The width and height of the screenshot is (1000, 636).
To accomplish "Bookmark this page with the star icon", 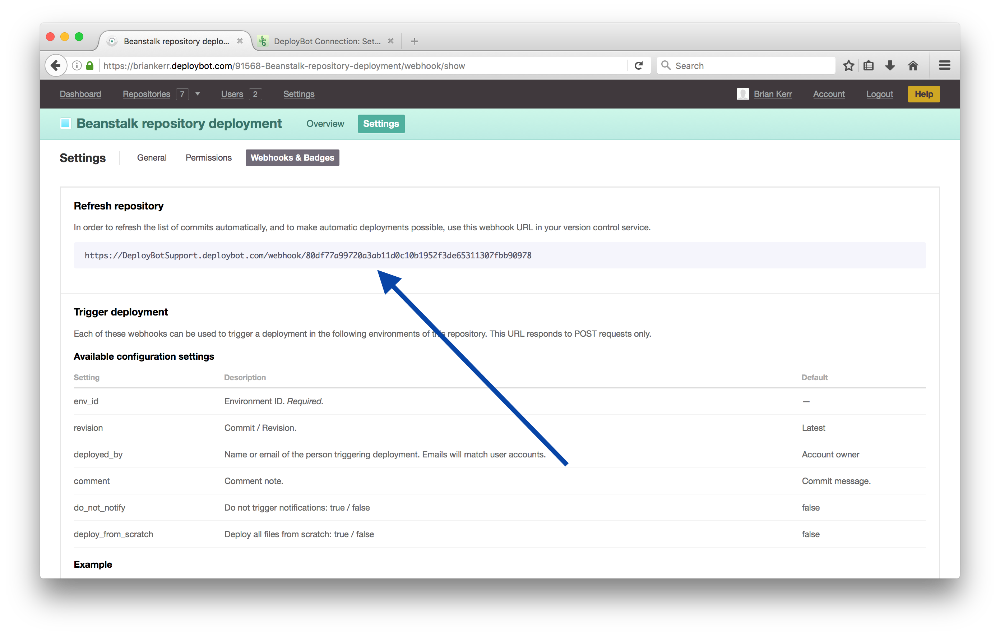I will [848, 66].
